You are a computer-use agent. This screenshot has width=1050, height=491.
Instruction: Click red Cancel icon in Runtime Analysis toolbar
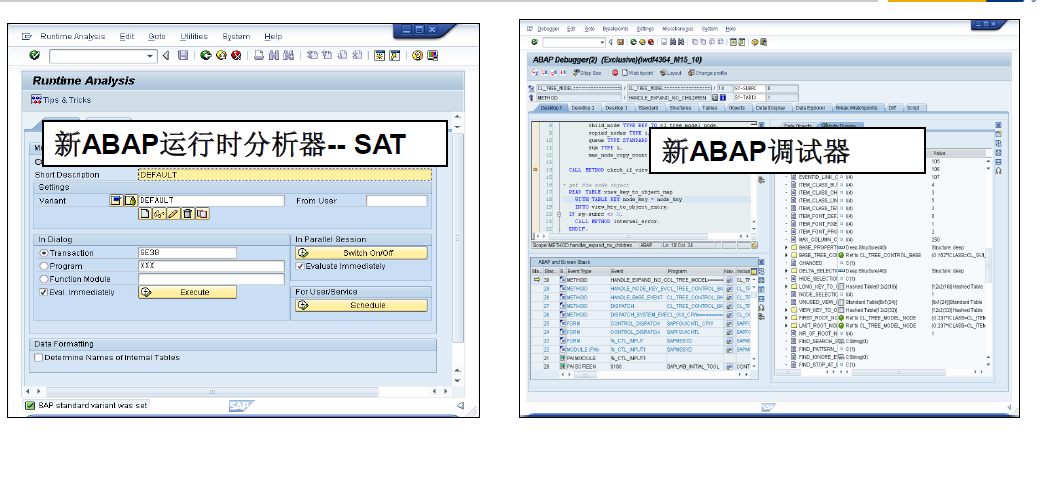tap(236, 56)
